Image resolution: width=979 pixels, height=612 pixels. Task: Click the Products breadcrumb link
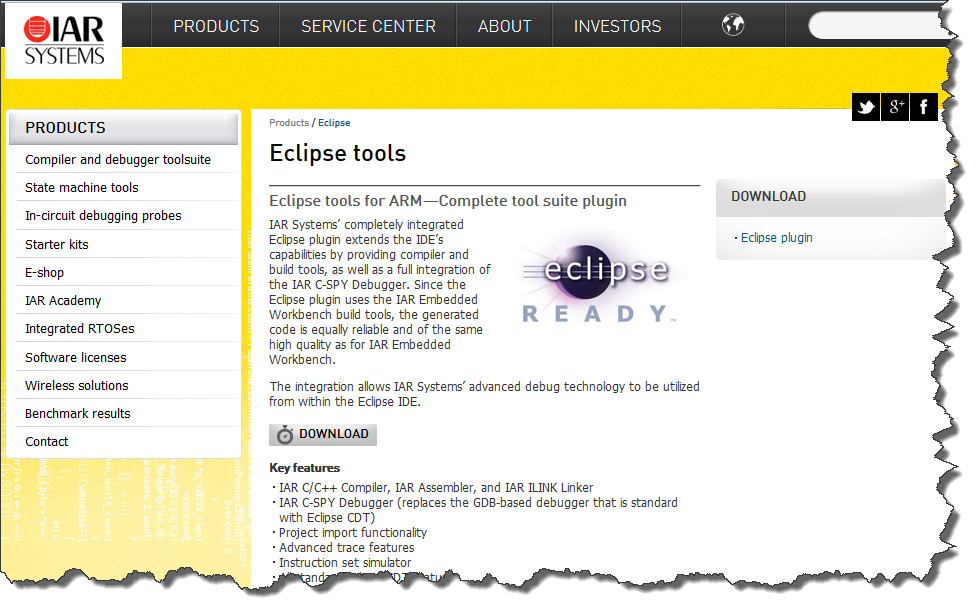point(289,123)
